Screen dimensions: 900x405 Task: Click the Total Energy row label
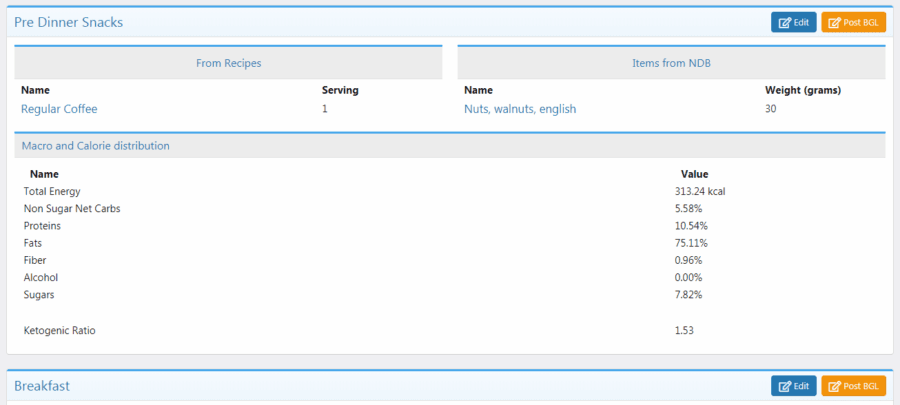[x=52, y=191]
